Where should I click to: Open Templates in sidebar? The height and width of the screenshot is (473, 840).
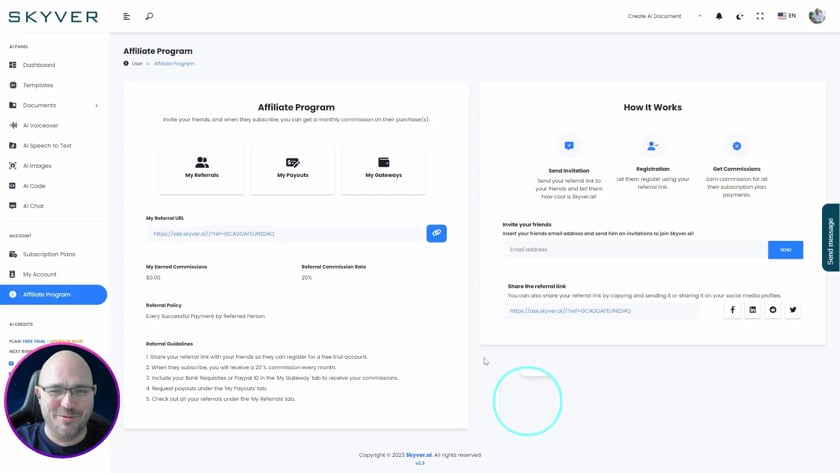(x=38, y=85)
